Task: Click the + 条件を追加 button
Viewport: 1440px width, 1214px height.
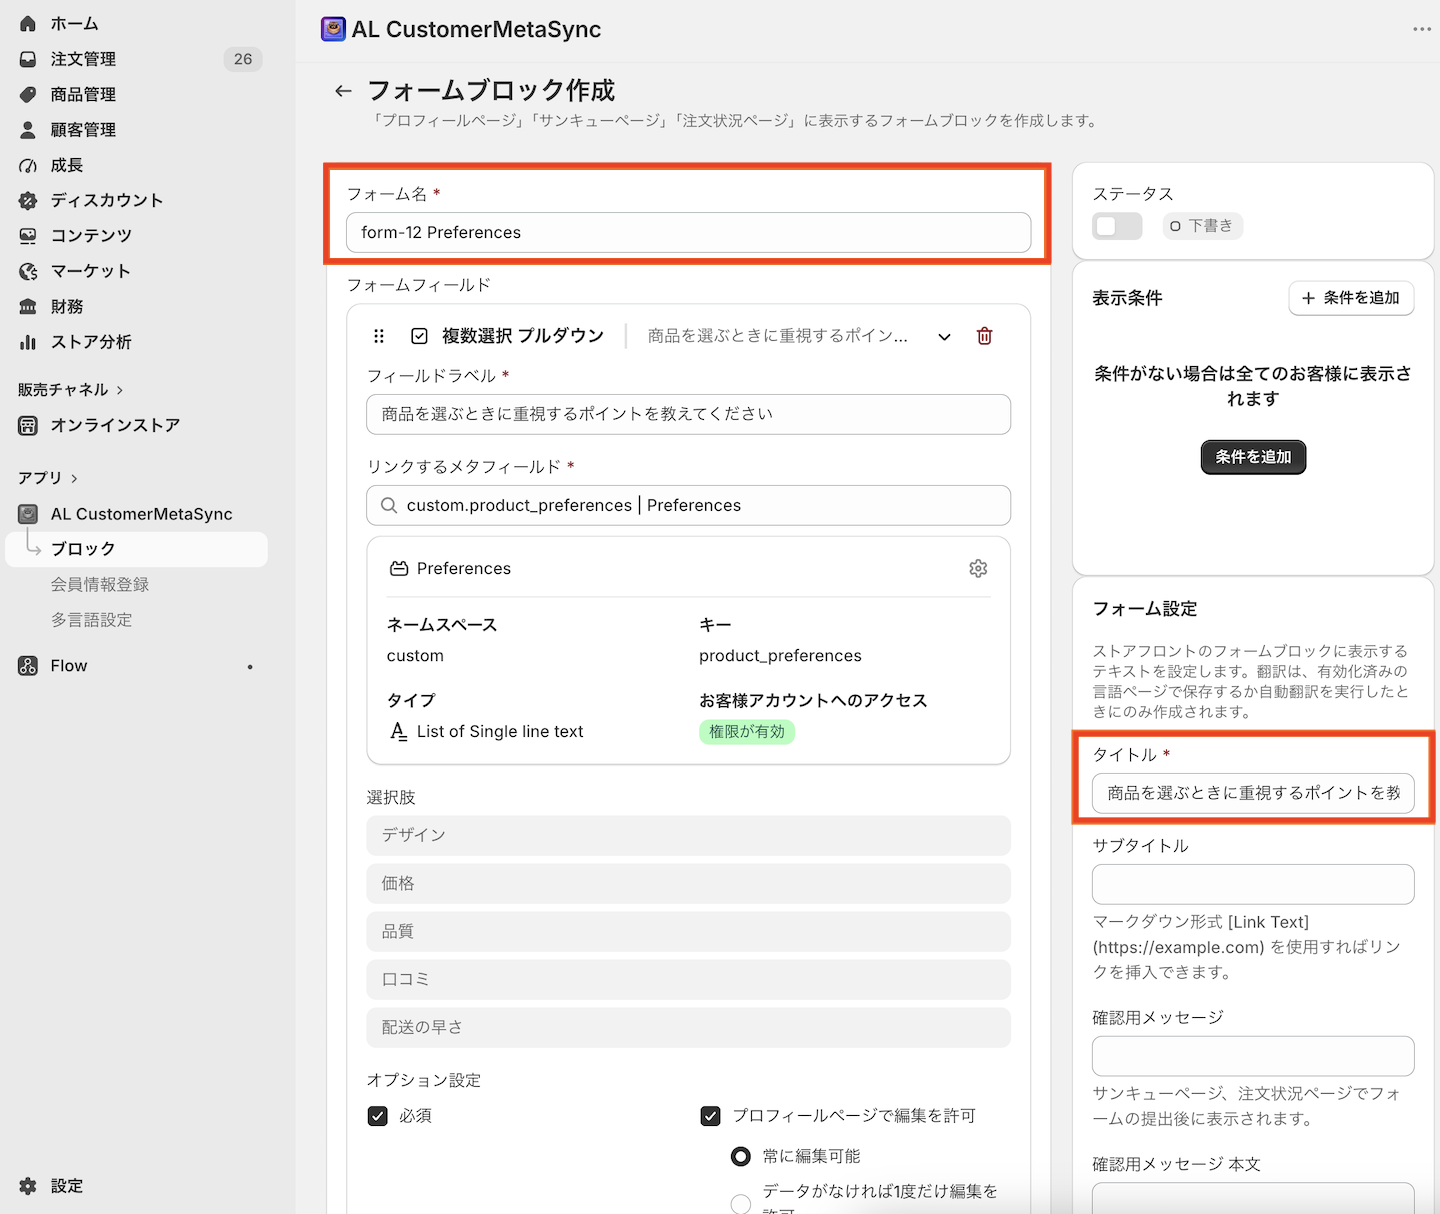Action: click(x=1351, y=298)
